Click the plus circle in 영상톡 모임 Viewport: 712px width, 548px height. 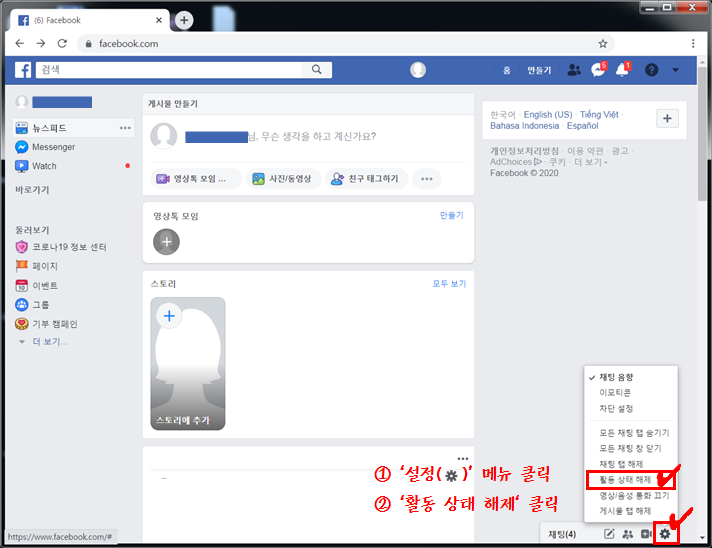(x=166, y=242)
